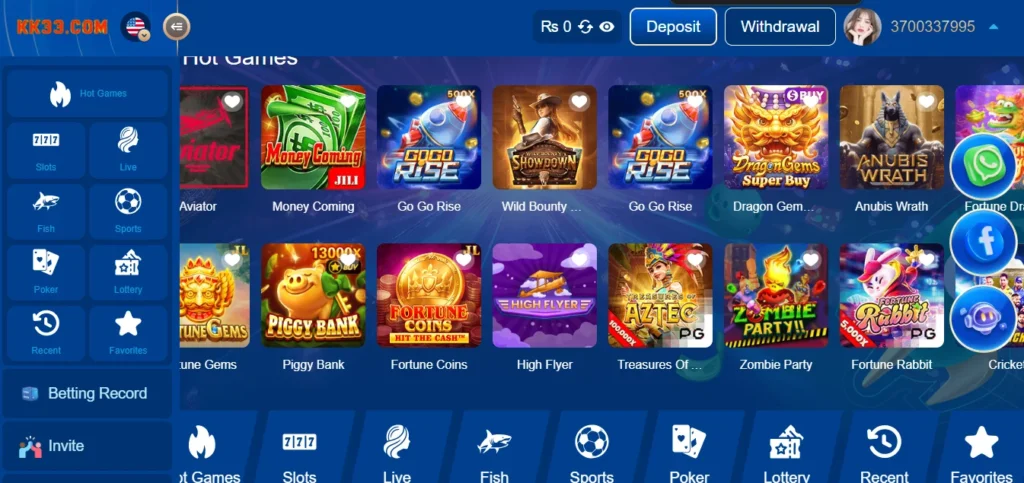The width and height of the screenshot is (1024, 483).
Task: Open Lottery in the left sidebar
Action: (x=128, y=272)
